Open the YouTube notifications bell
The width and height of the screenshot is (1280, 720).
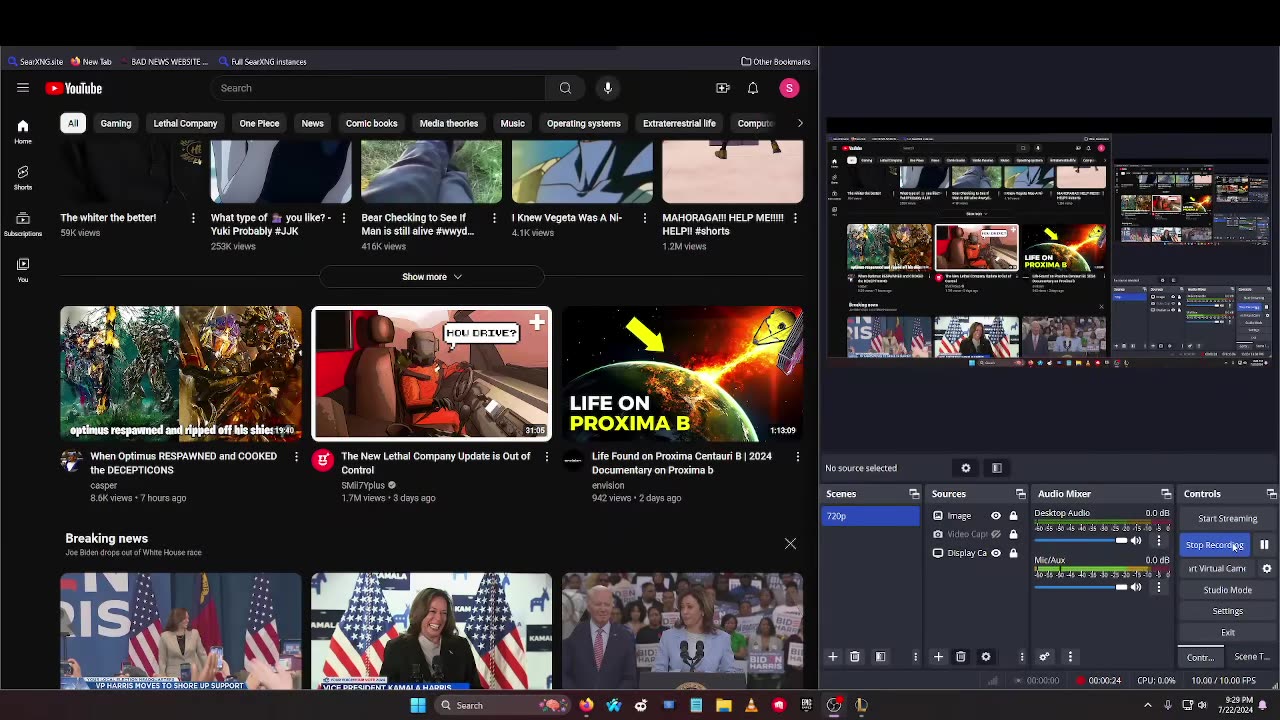coord(753,88)
